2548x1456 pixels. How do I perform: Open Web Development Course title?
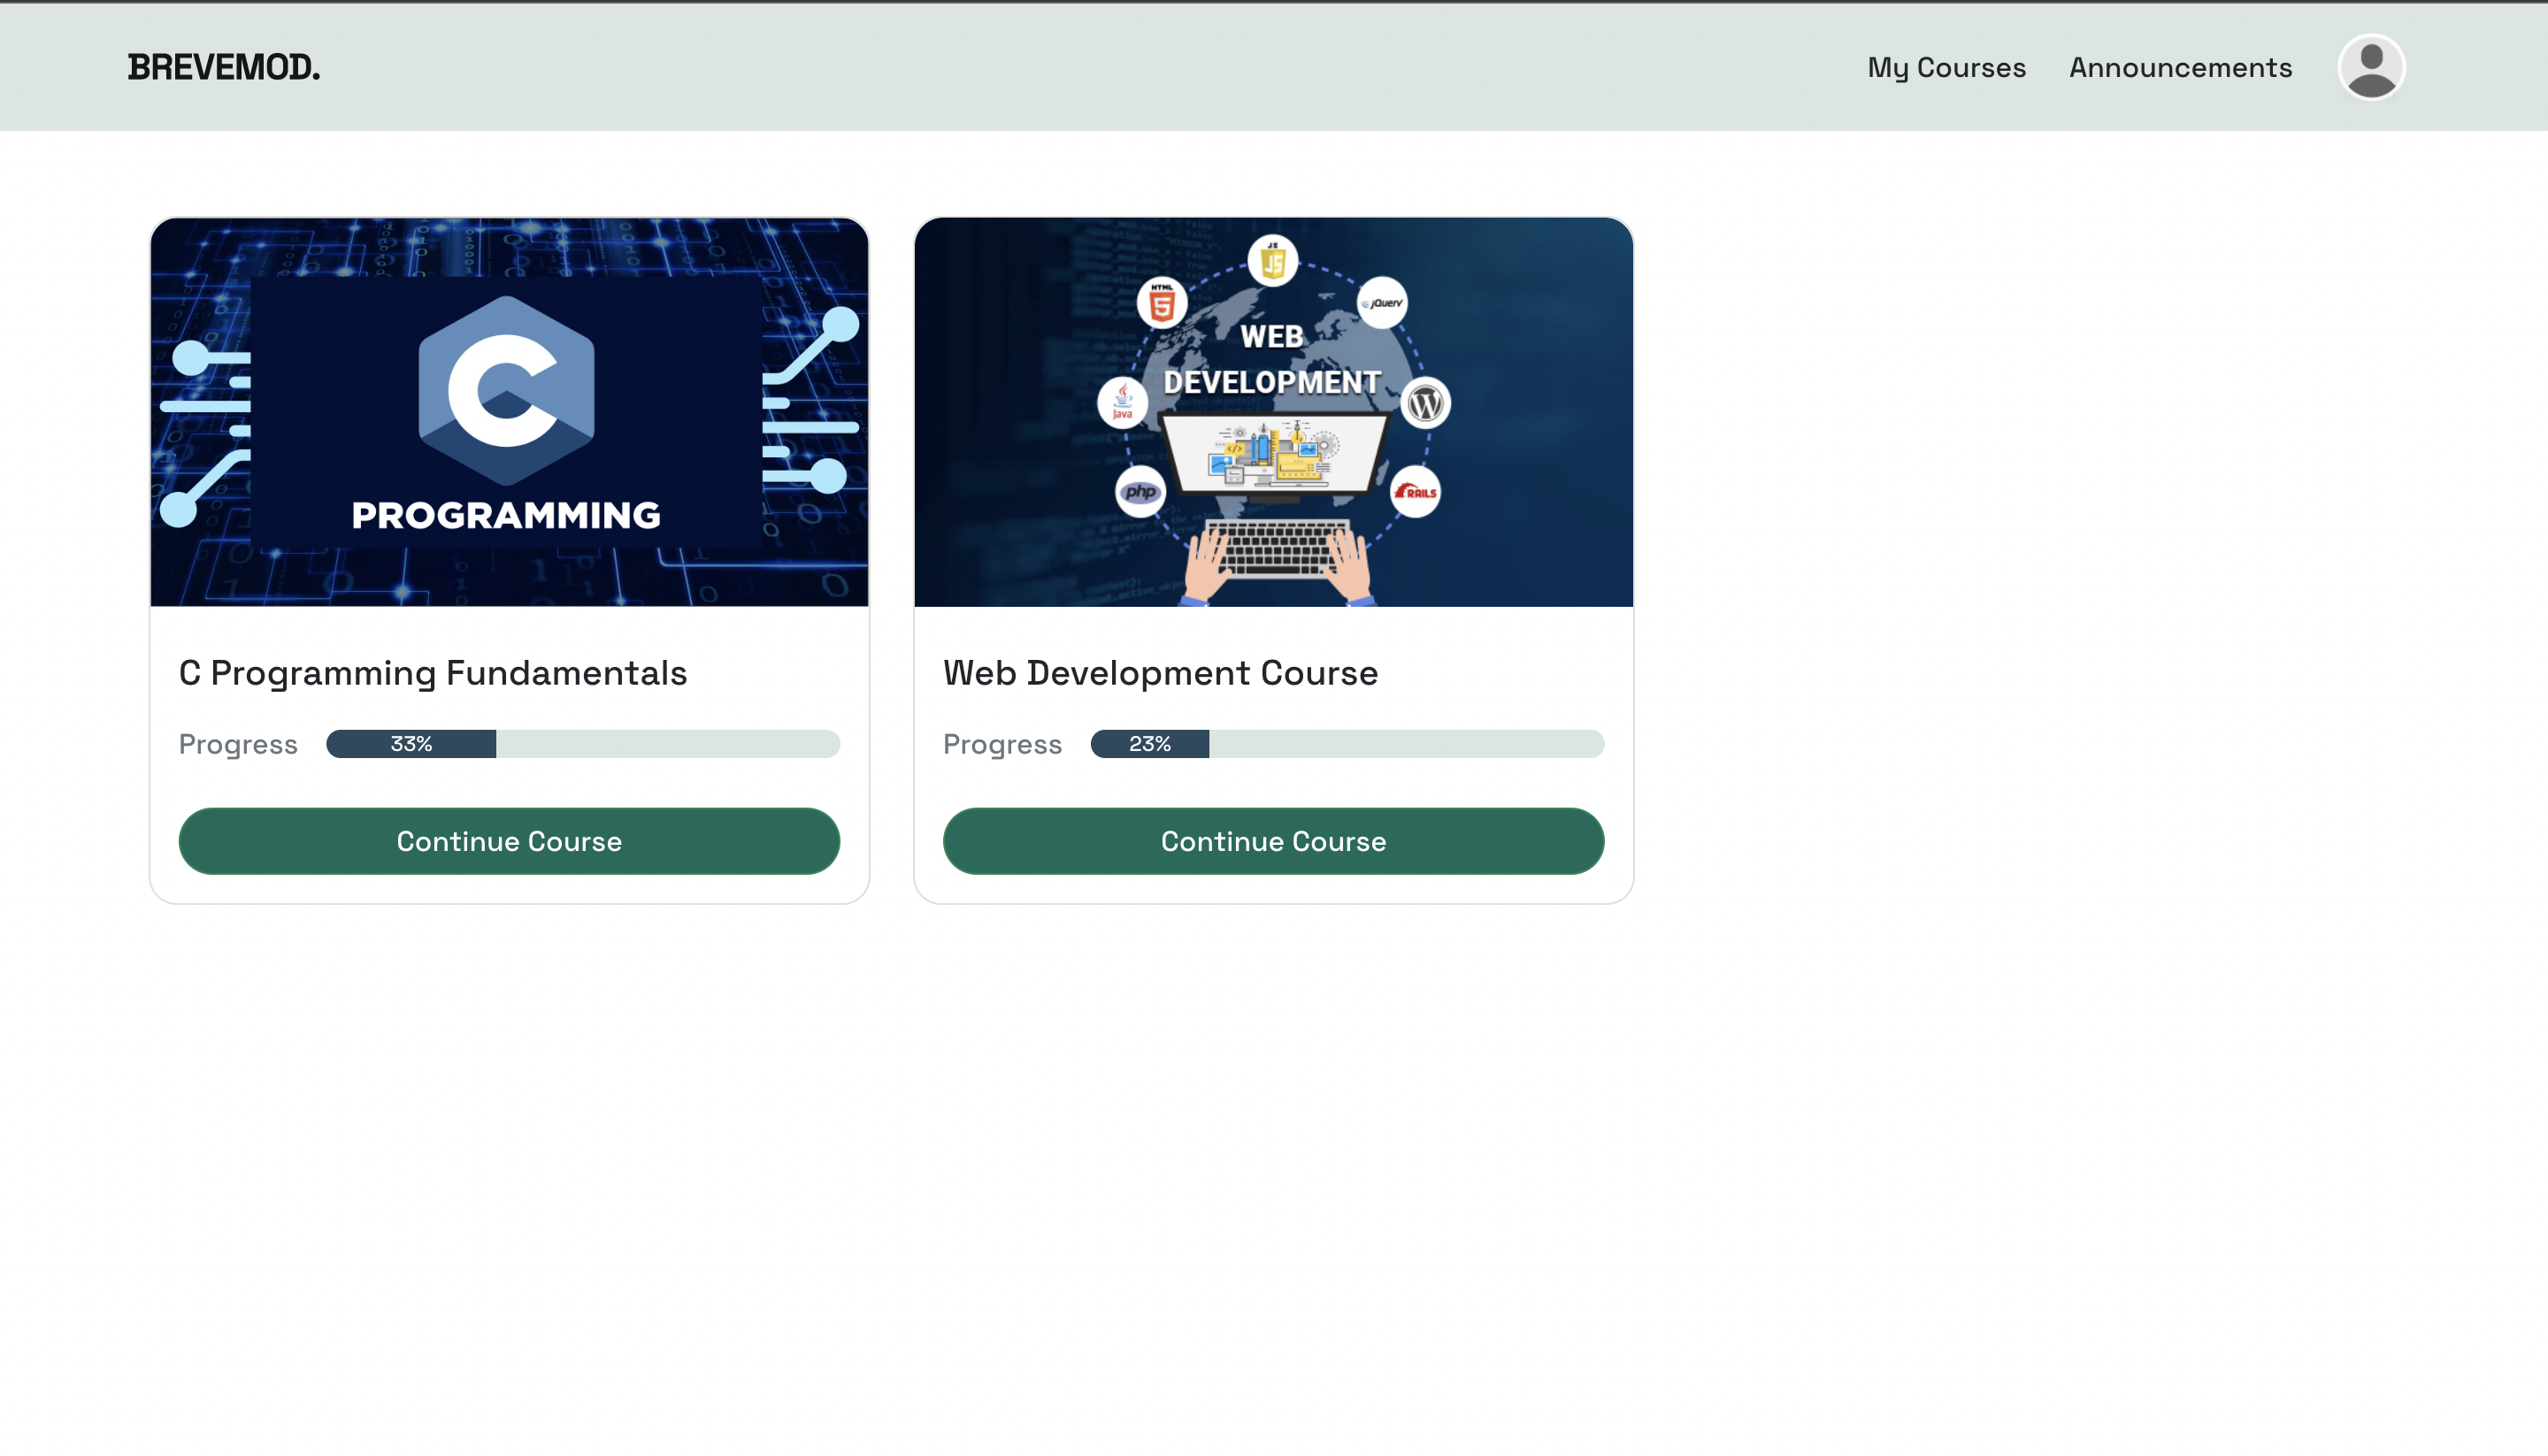[1160, 673]
